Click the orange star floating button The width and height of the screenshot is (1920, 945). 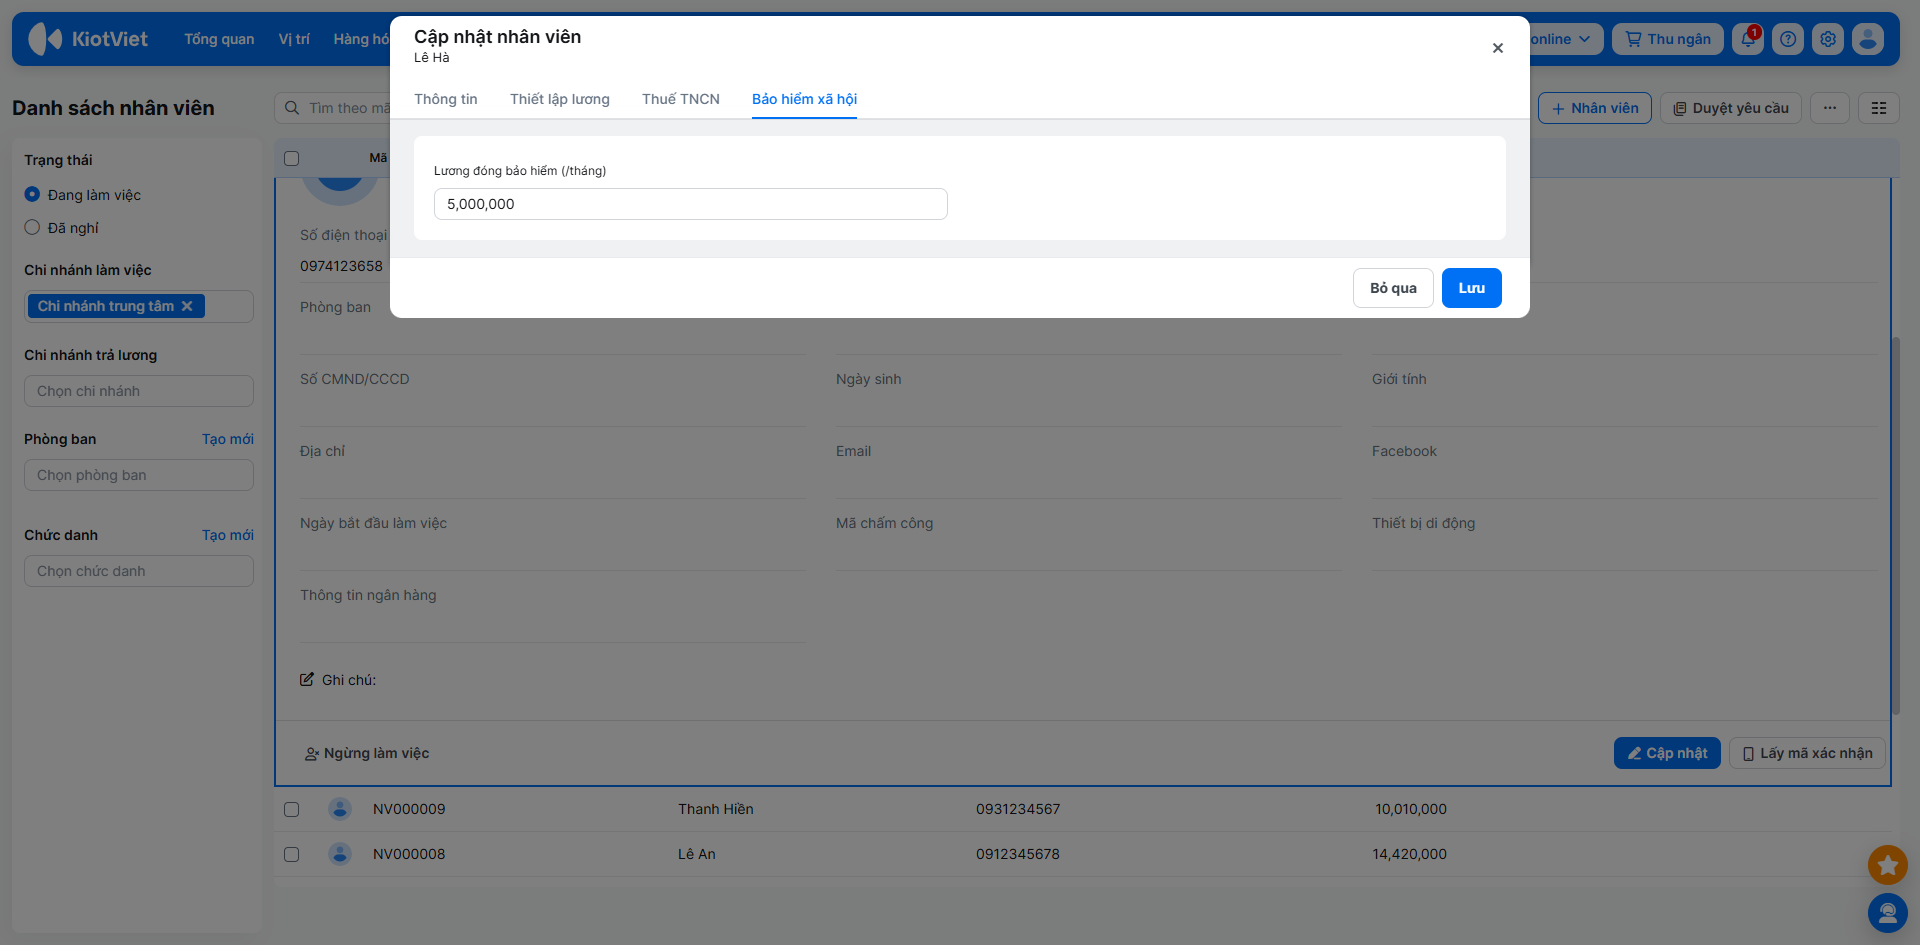[1888, 865]
